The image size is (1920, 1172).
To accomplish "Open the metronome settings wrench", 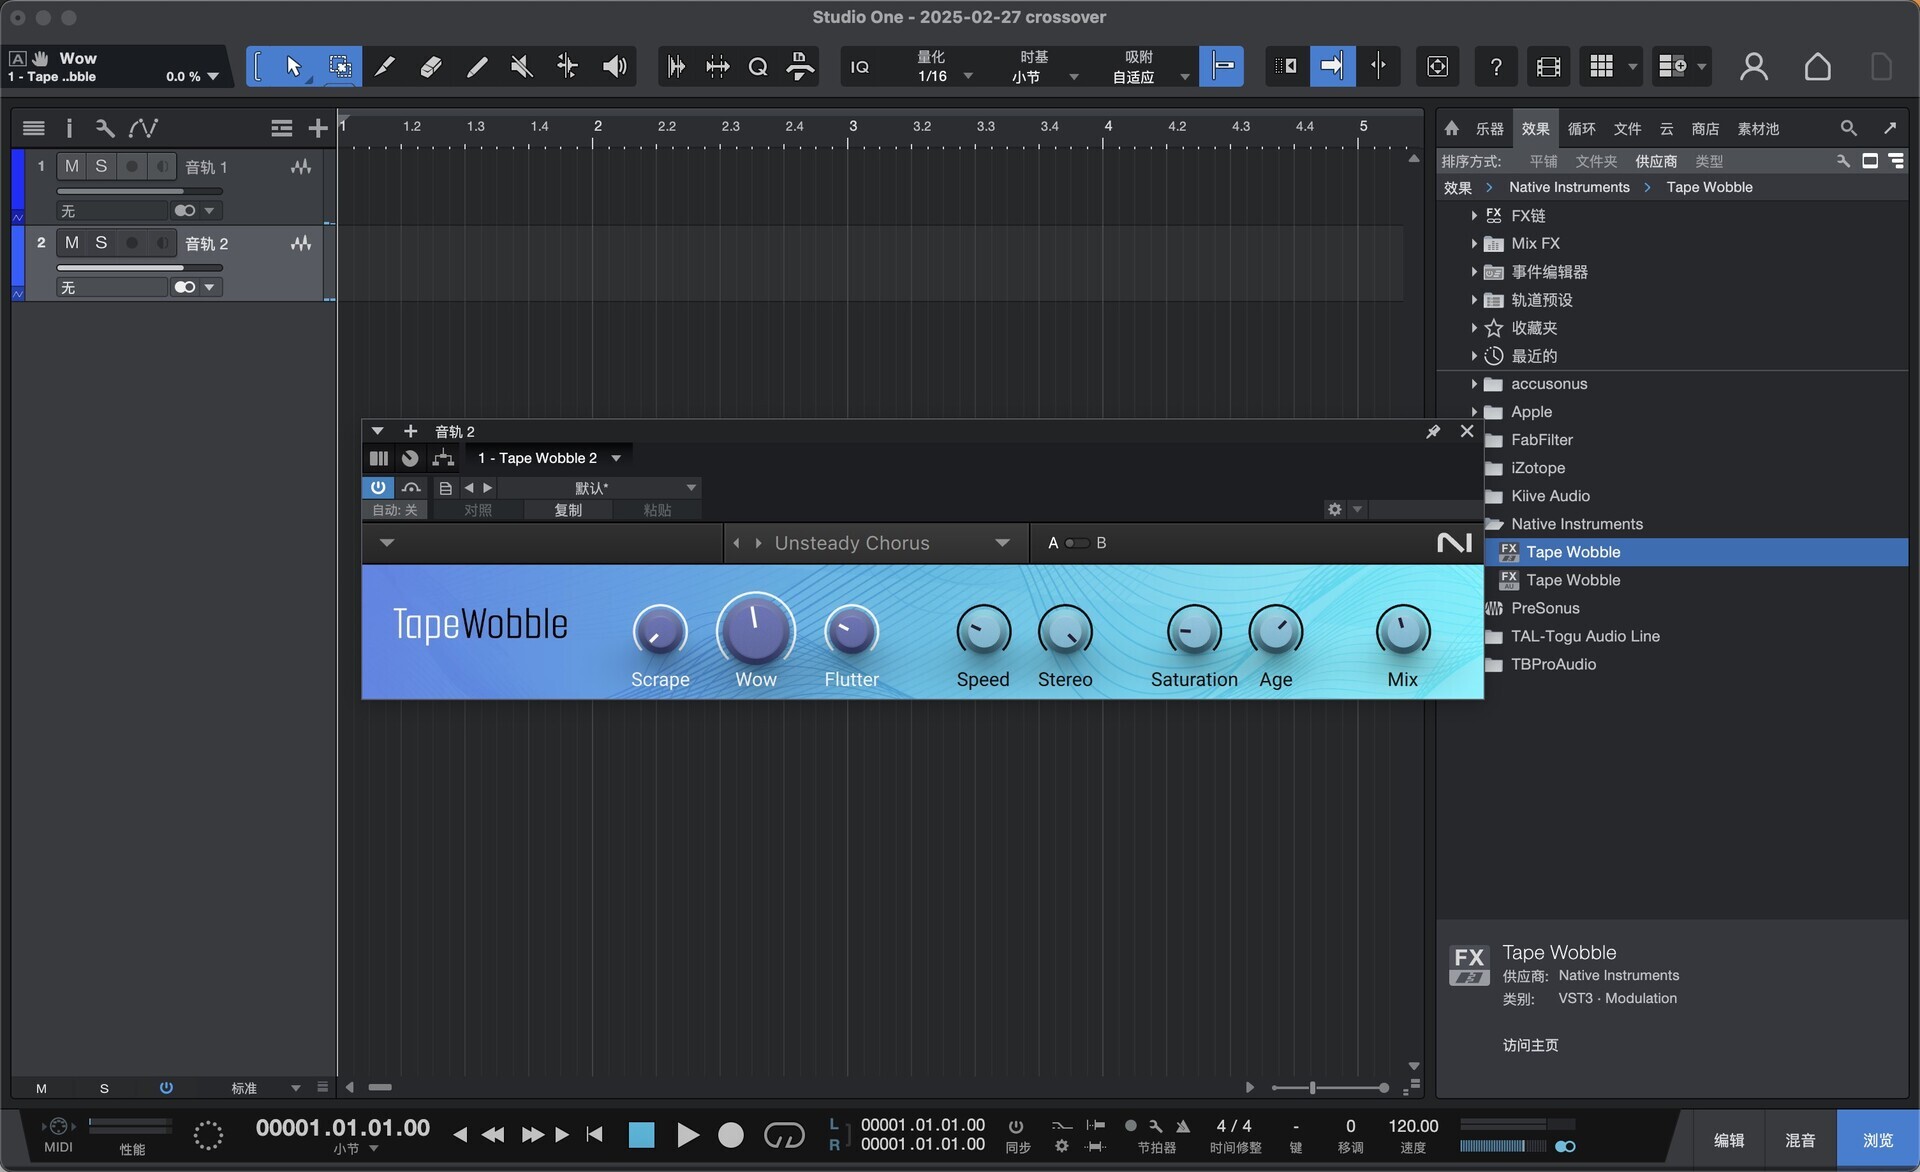I will (x=1156, y=1126).
